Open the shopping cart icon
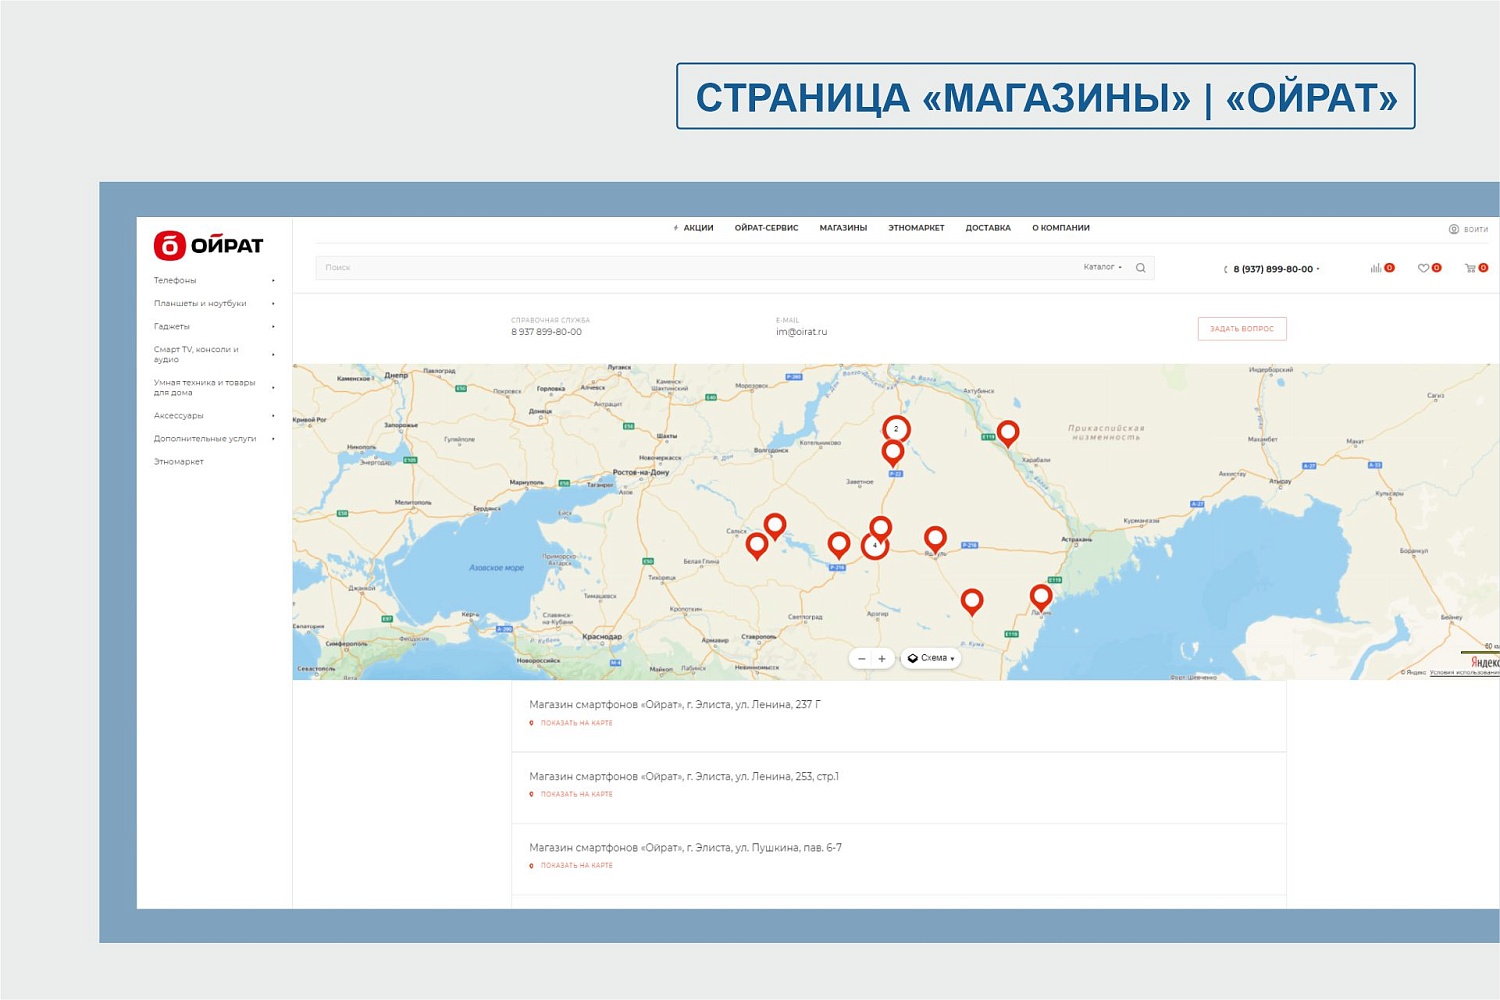The height and width of the screenshot is (1000, 1500). point(1470,268)
